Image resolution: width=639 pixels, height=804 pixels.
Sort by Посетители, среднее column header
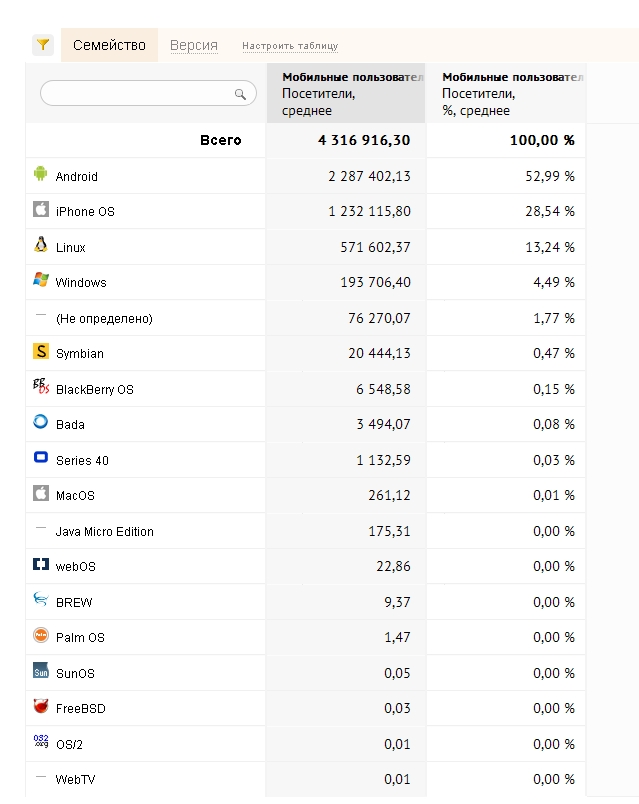[x=346, y=93]
